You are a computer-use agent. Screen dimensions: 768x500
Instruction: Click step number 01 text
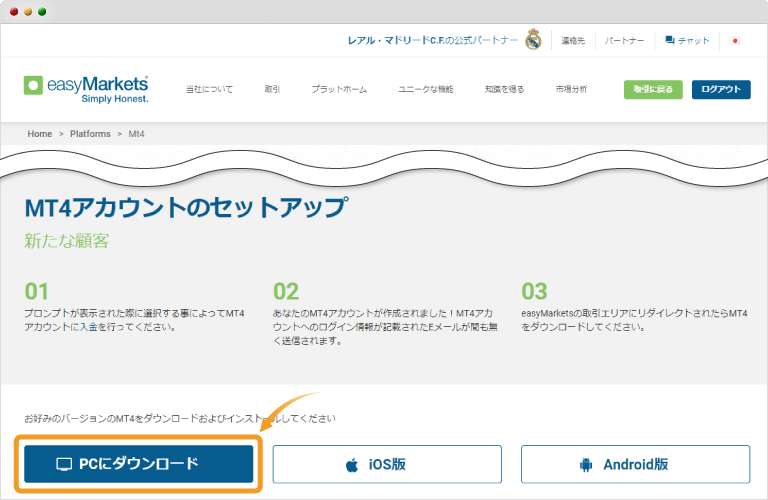coord(37,291)
